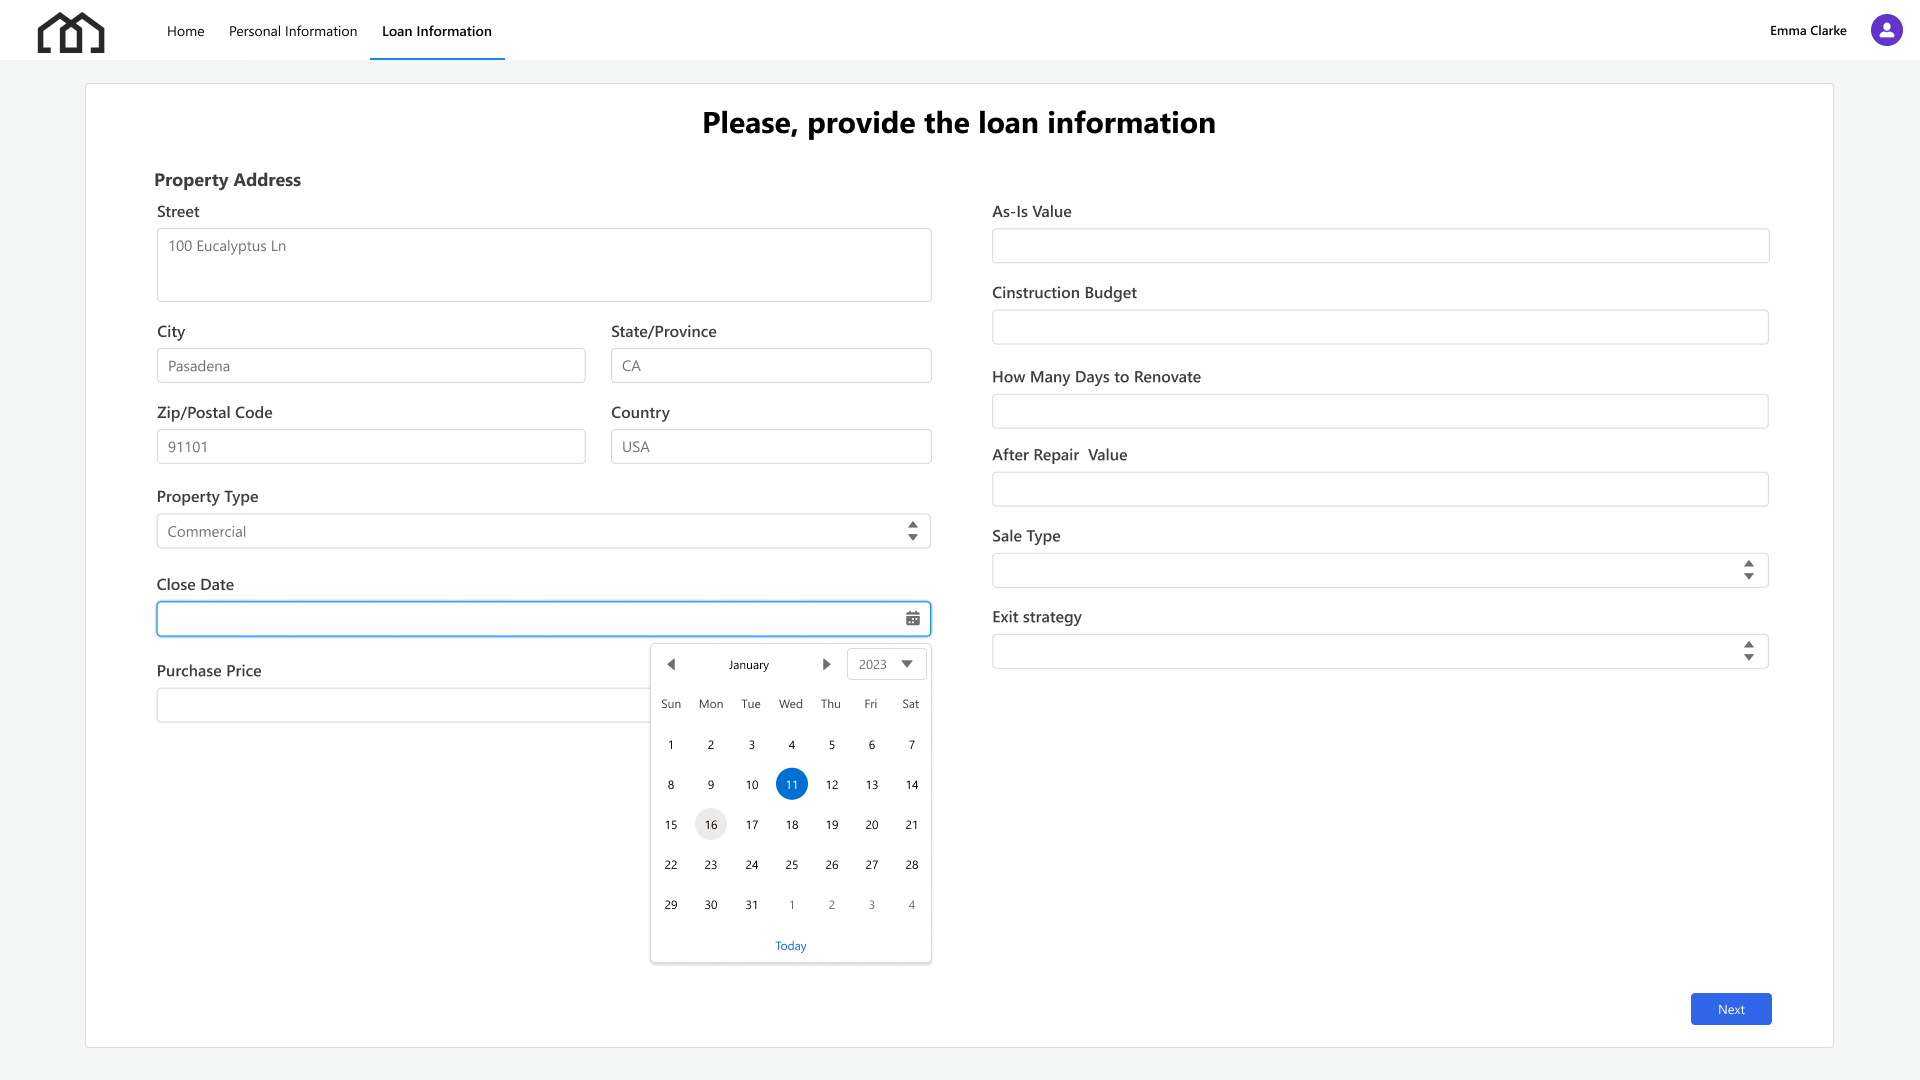Open the 2023 year dropdown
The width and height of the screenshot is (1920, 1080).
[x=886, y=664]
